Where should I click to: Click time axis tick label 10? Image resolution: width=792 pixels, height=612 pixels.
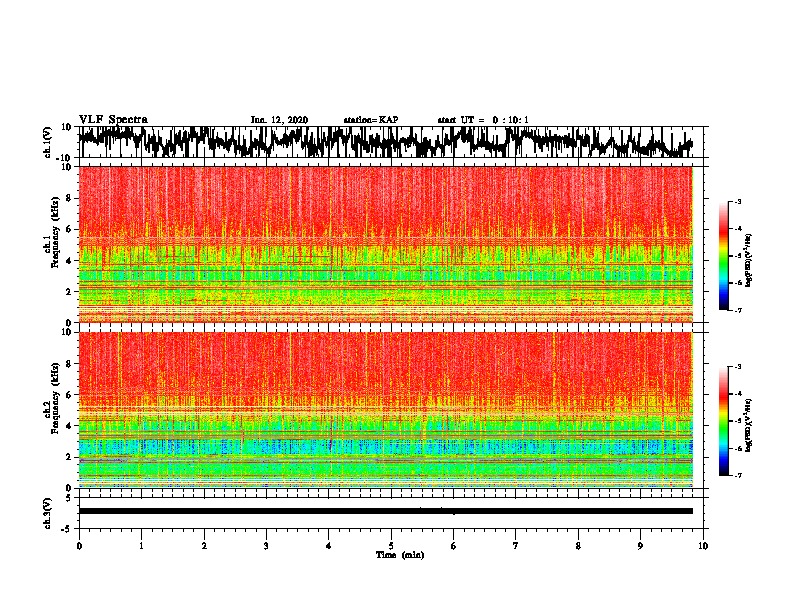(703, 546)
